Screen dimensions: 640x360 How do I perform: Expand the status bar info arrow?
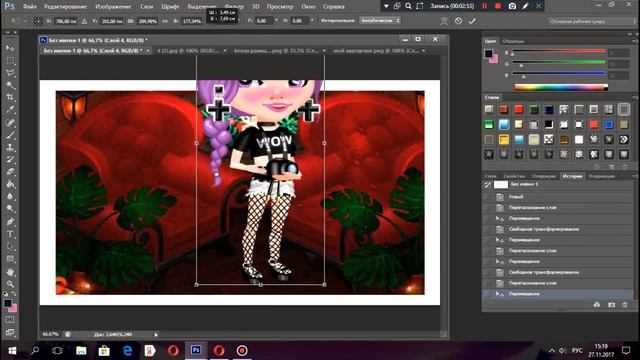pos(156,335)
